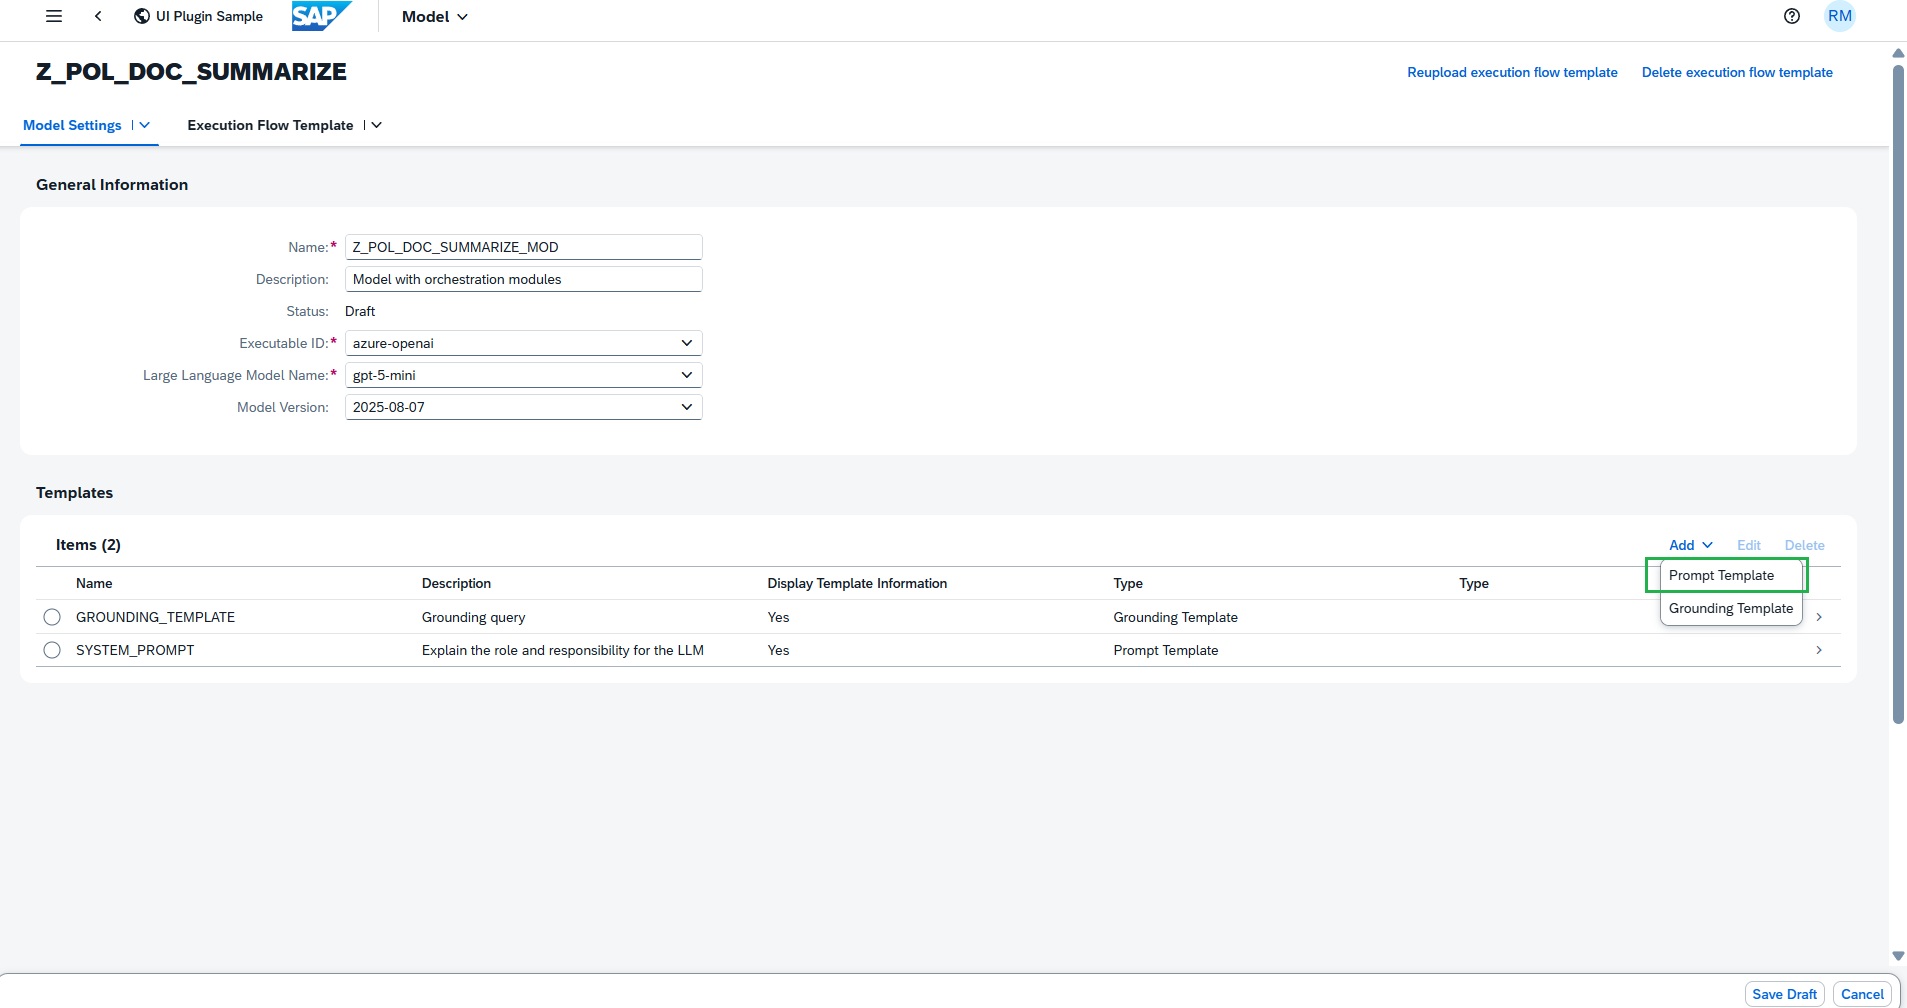Expand Execution Flow Template tab chevron
1907x1008 pixels.
tap(376, 125)
